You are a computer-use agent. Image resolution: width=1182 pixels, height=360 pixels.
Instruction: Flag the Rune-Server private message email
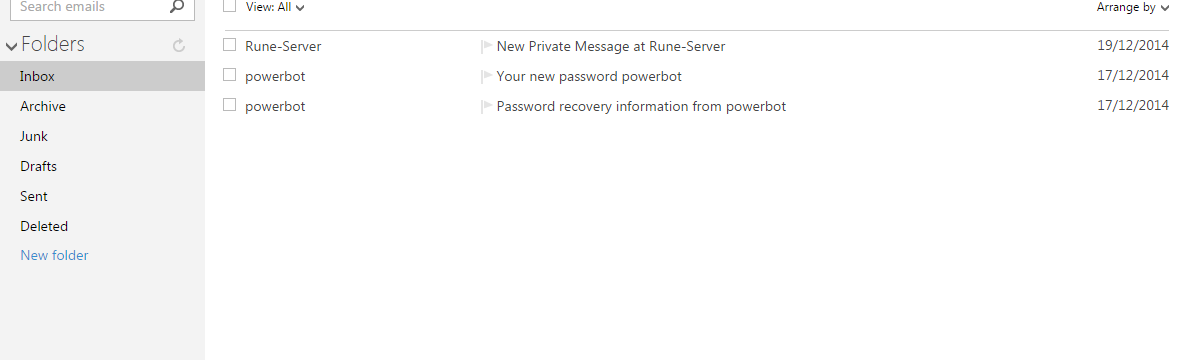[486, 47]
